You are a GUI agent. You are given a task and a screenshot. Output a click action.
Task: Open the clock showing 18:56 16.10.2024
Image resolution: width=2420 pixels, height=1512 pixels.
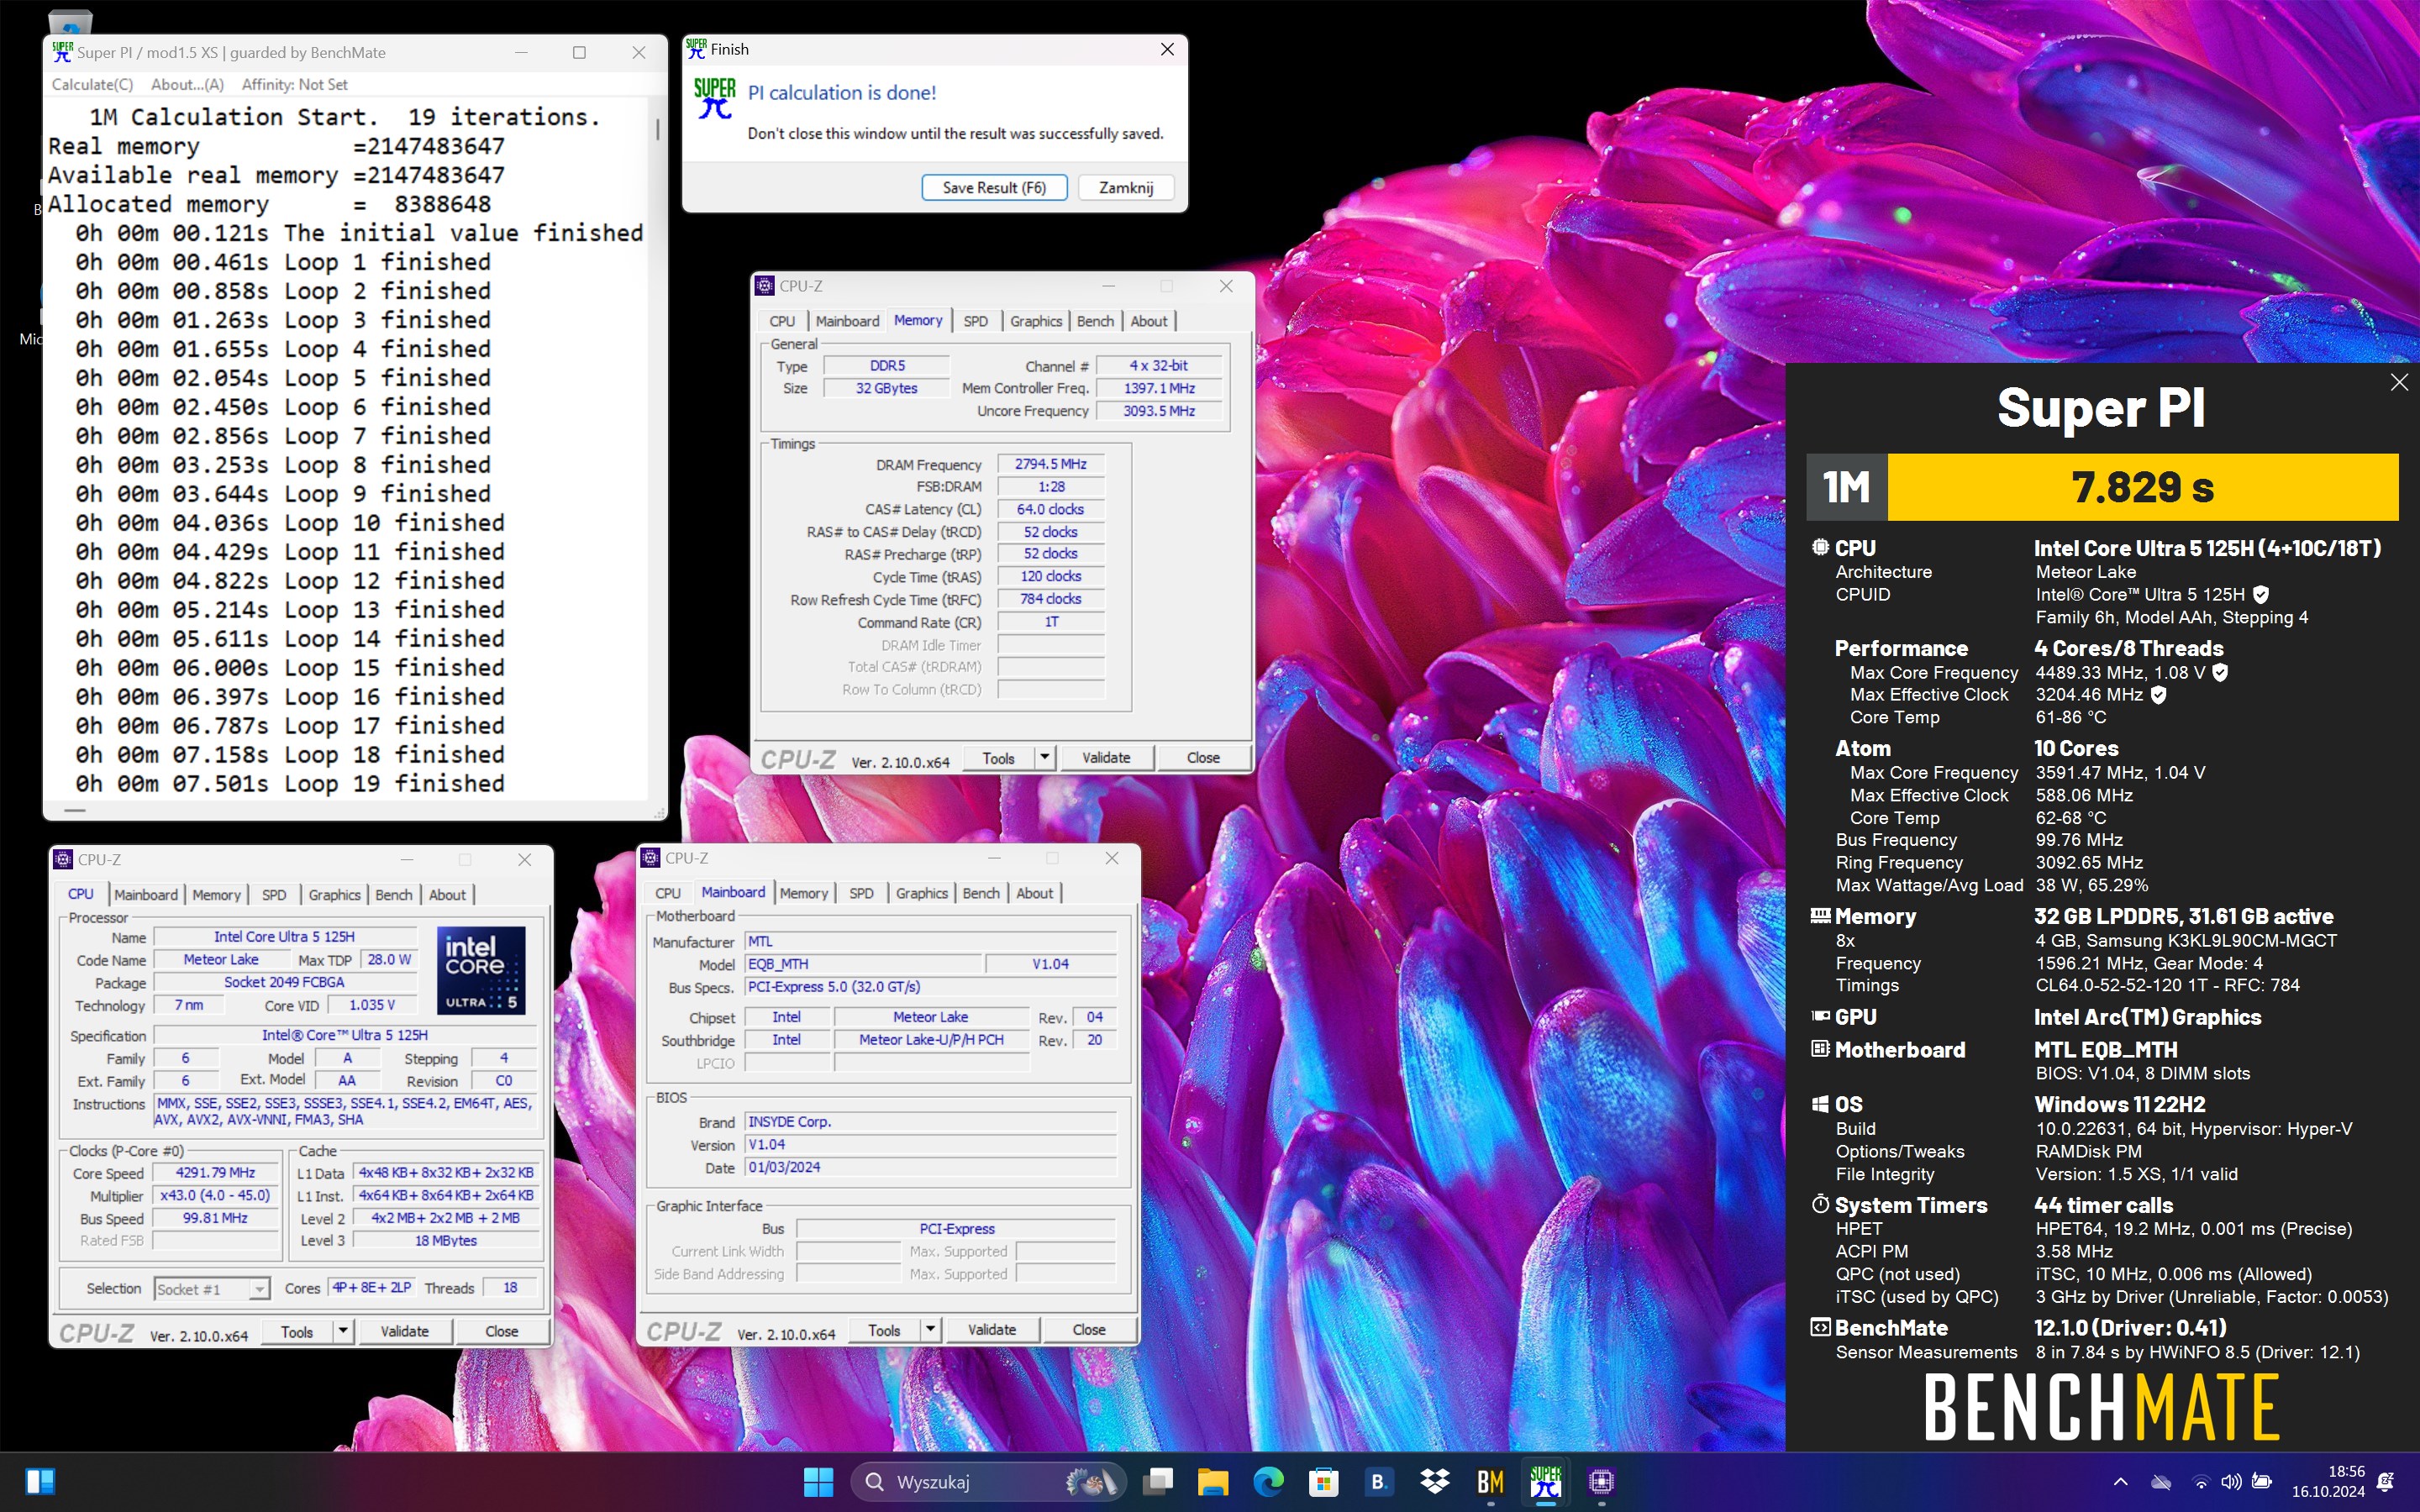(x=2328, y=1481)
